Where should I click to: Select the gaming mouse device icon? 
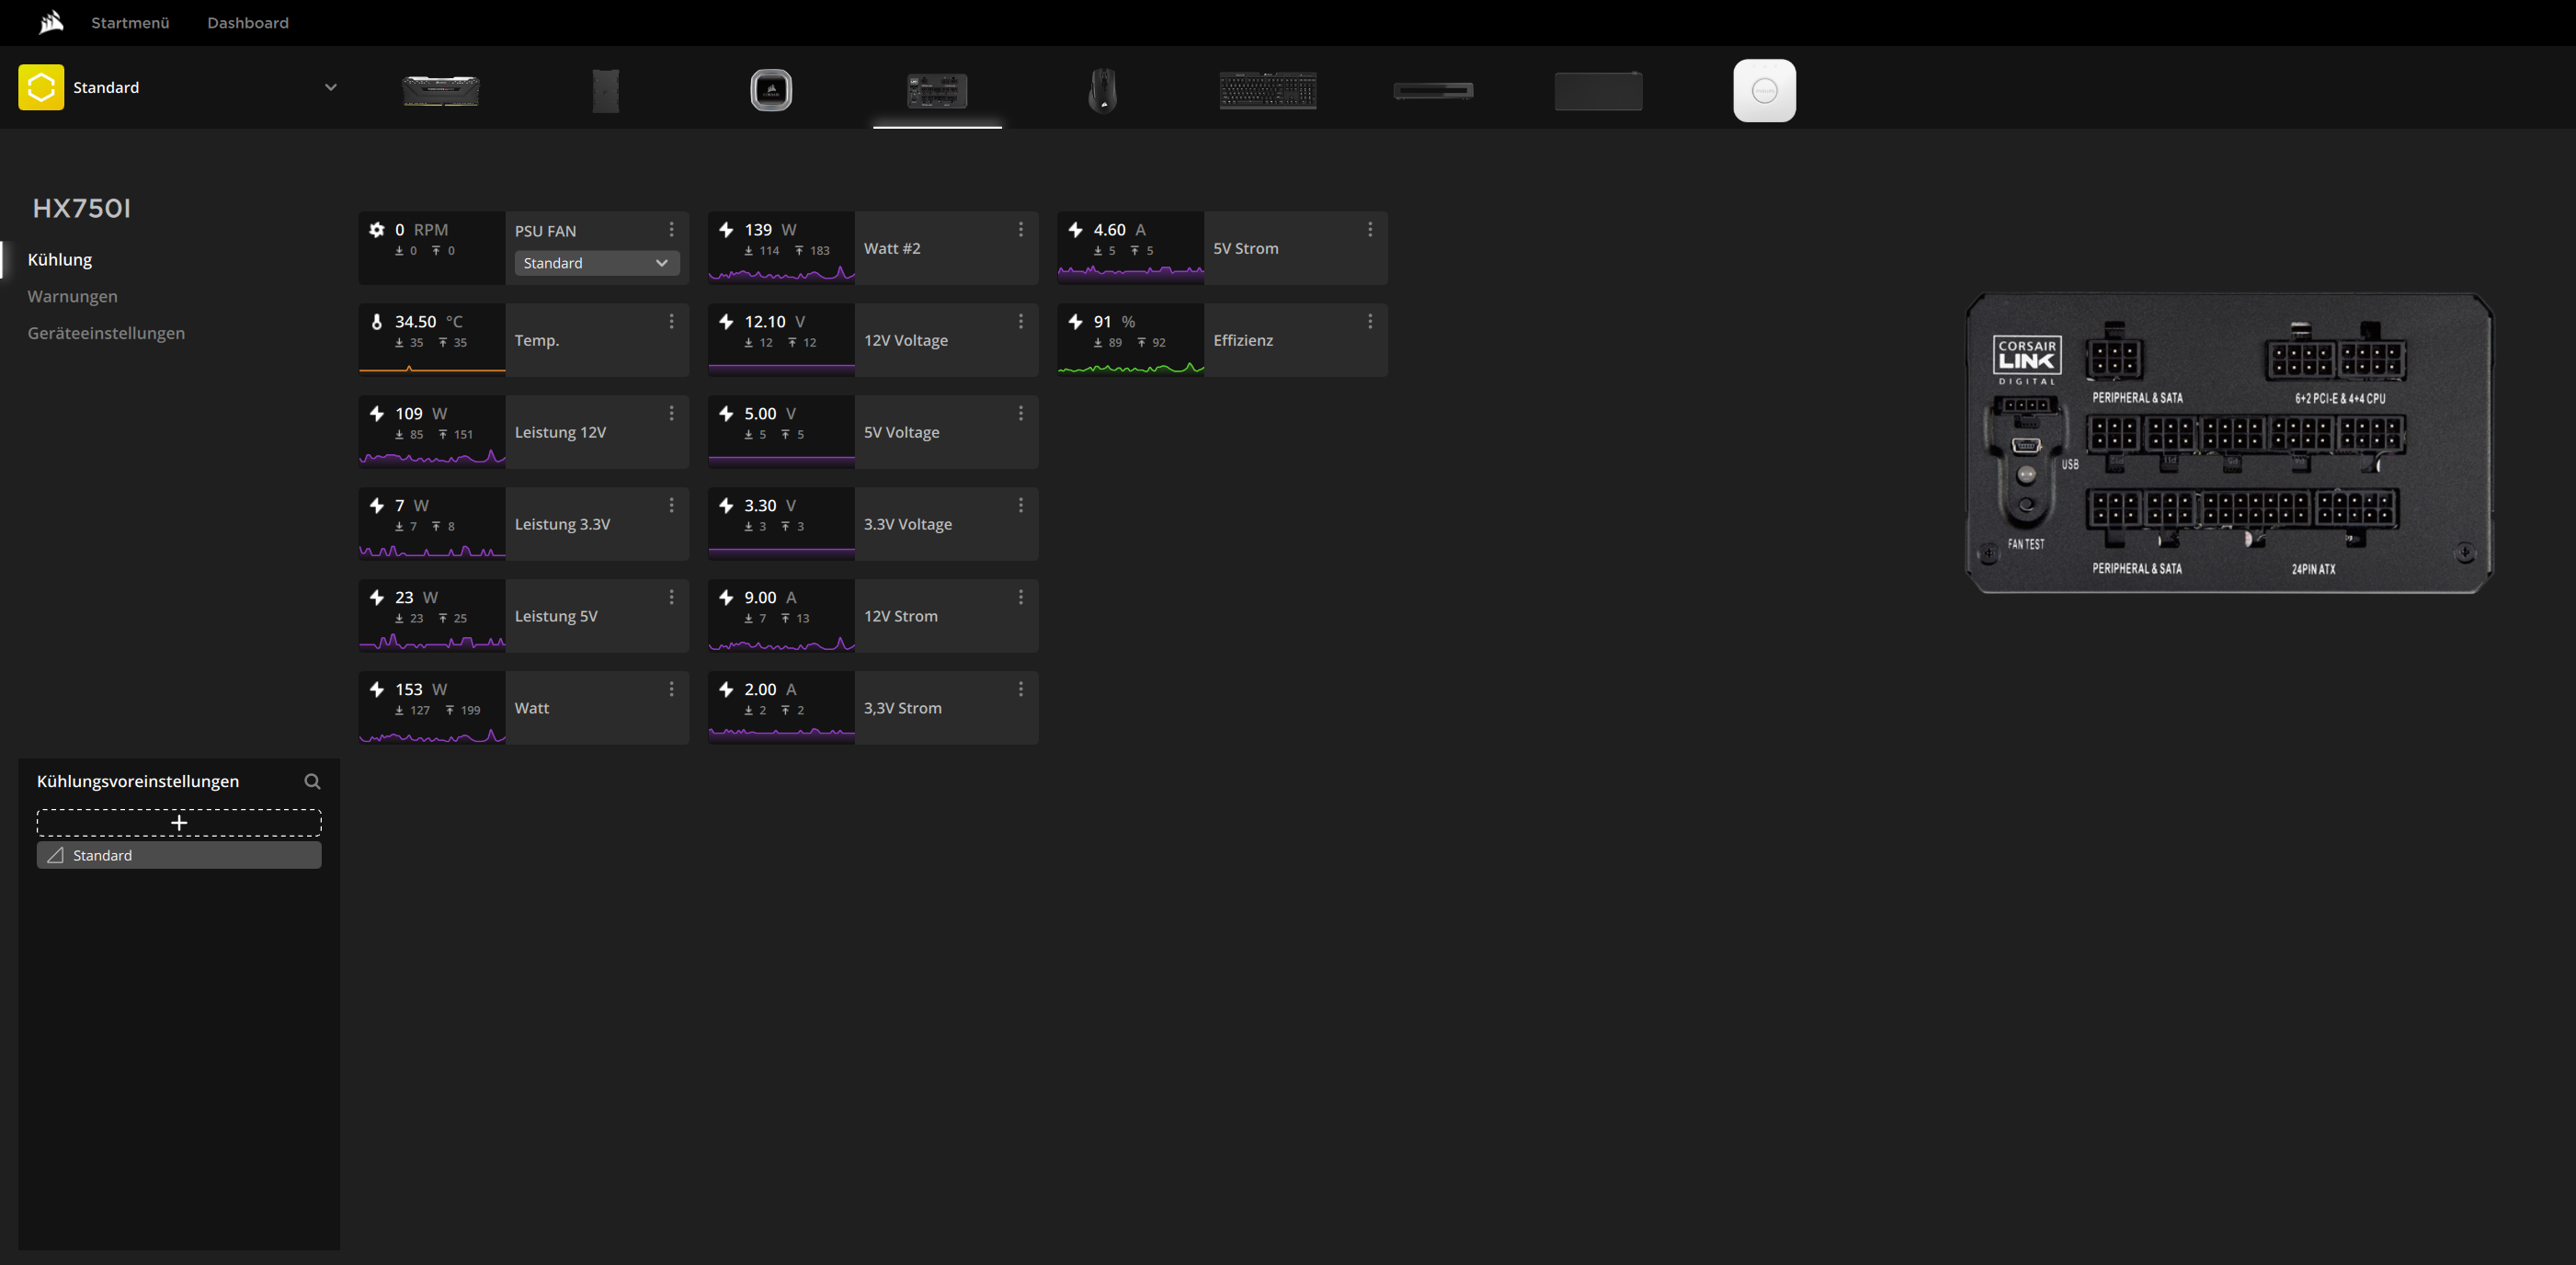(x=1102, y=90)
